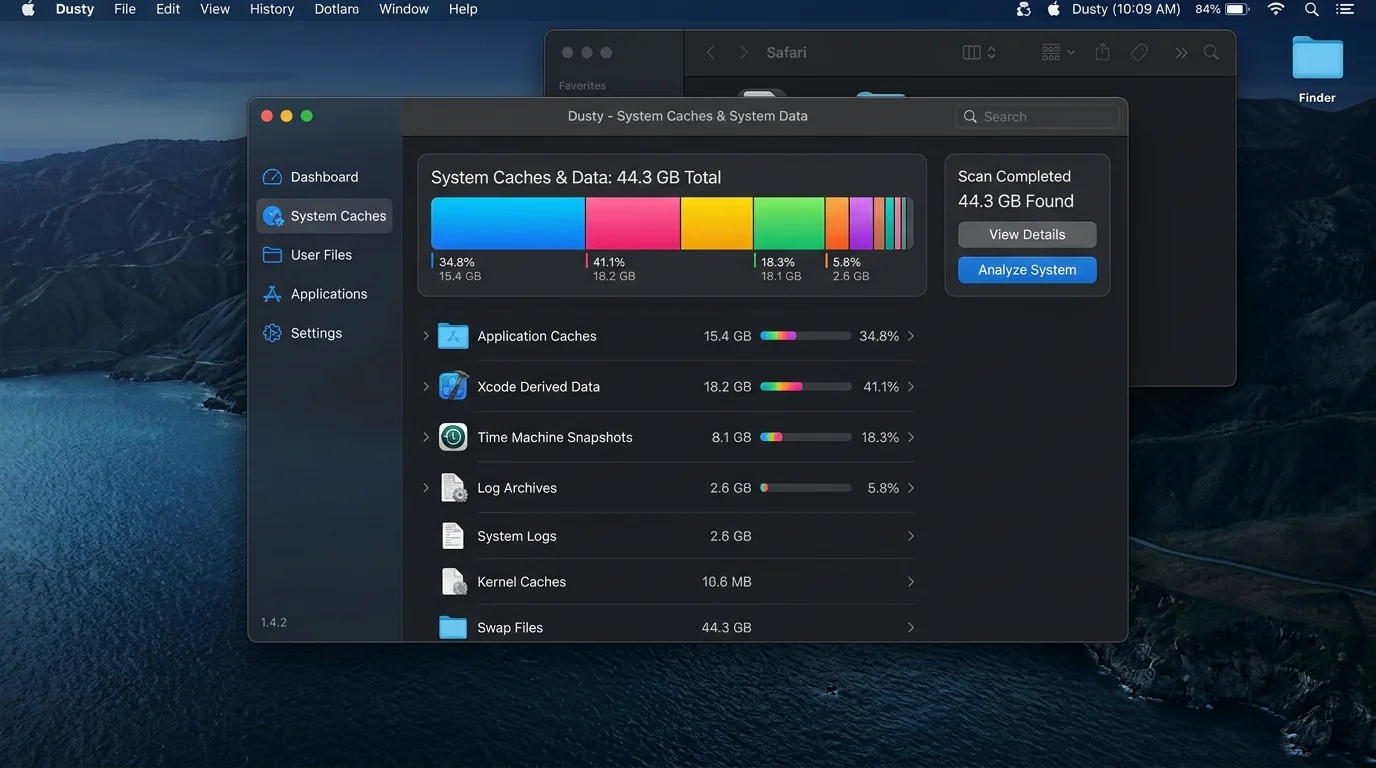The width and height of the screenshot is (1376, 768).
Task: Open Control Center list icon in menu bar
Action: [x=1345, y=9]
